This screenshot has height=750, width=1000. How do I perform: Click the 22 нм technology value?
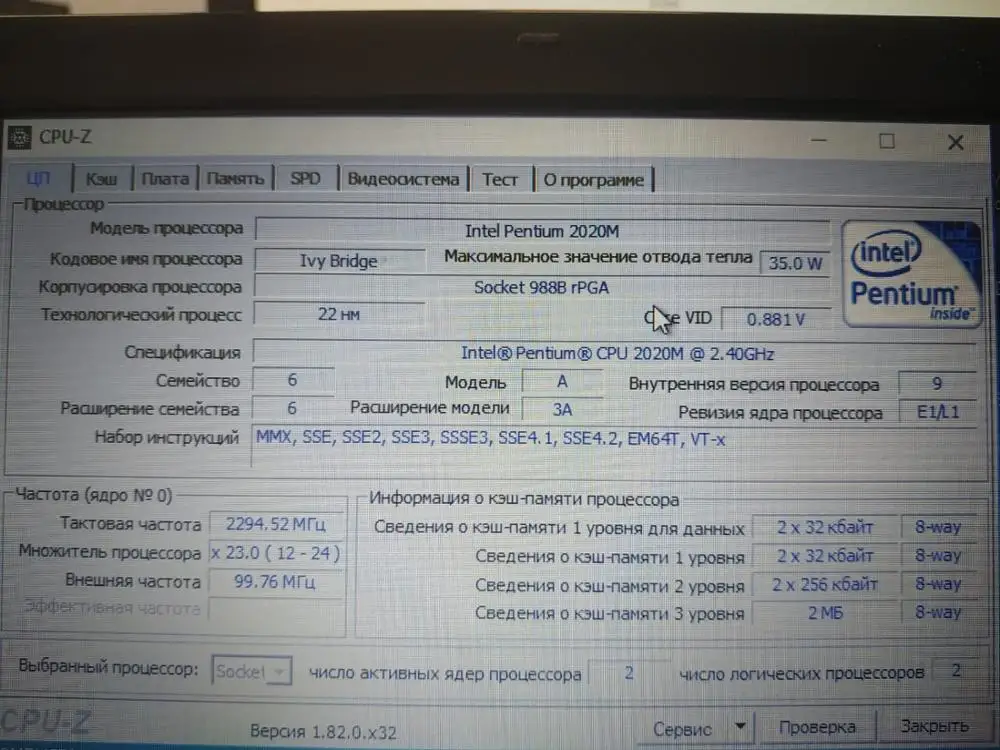coord(339,314)
